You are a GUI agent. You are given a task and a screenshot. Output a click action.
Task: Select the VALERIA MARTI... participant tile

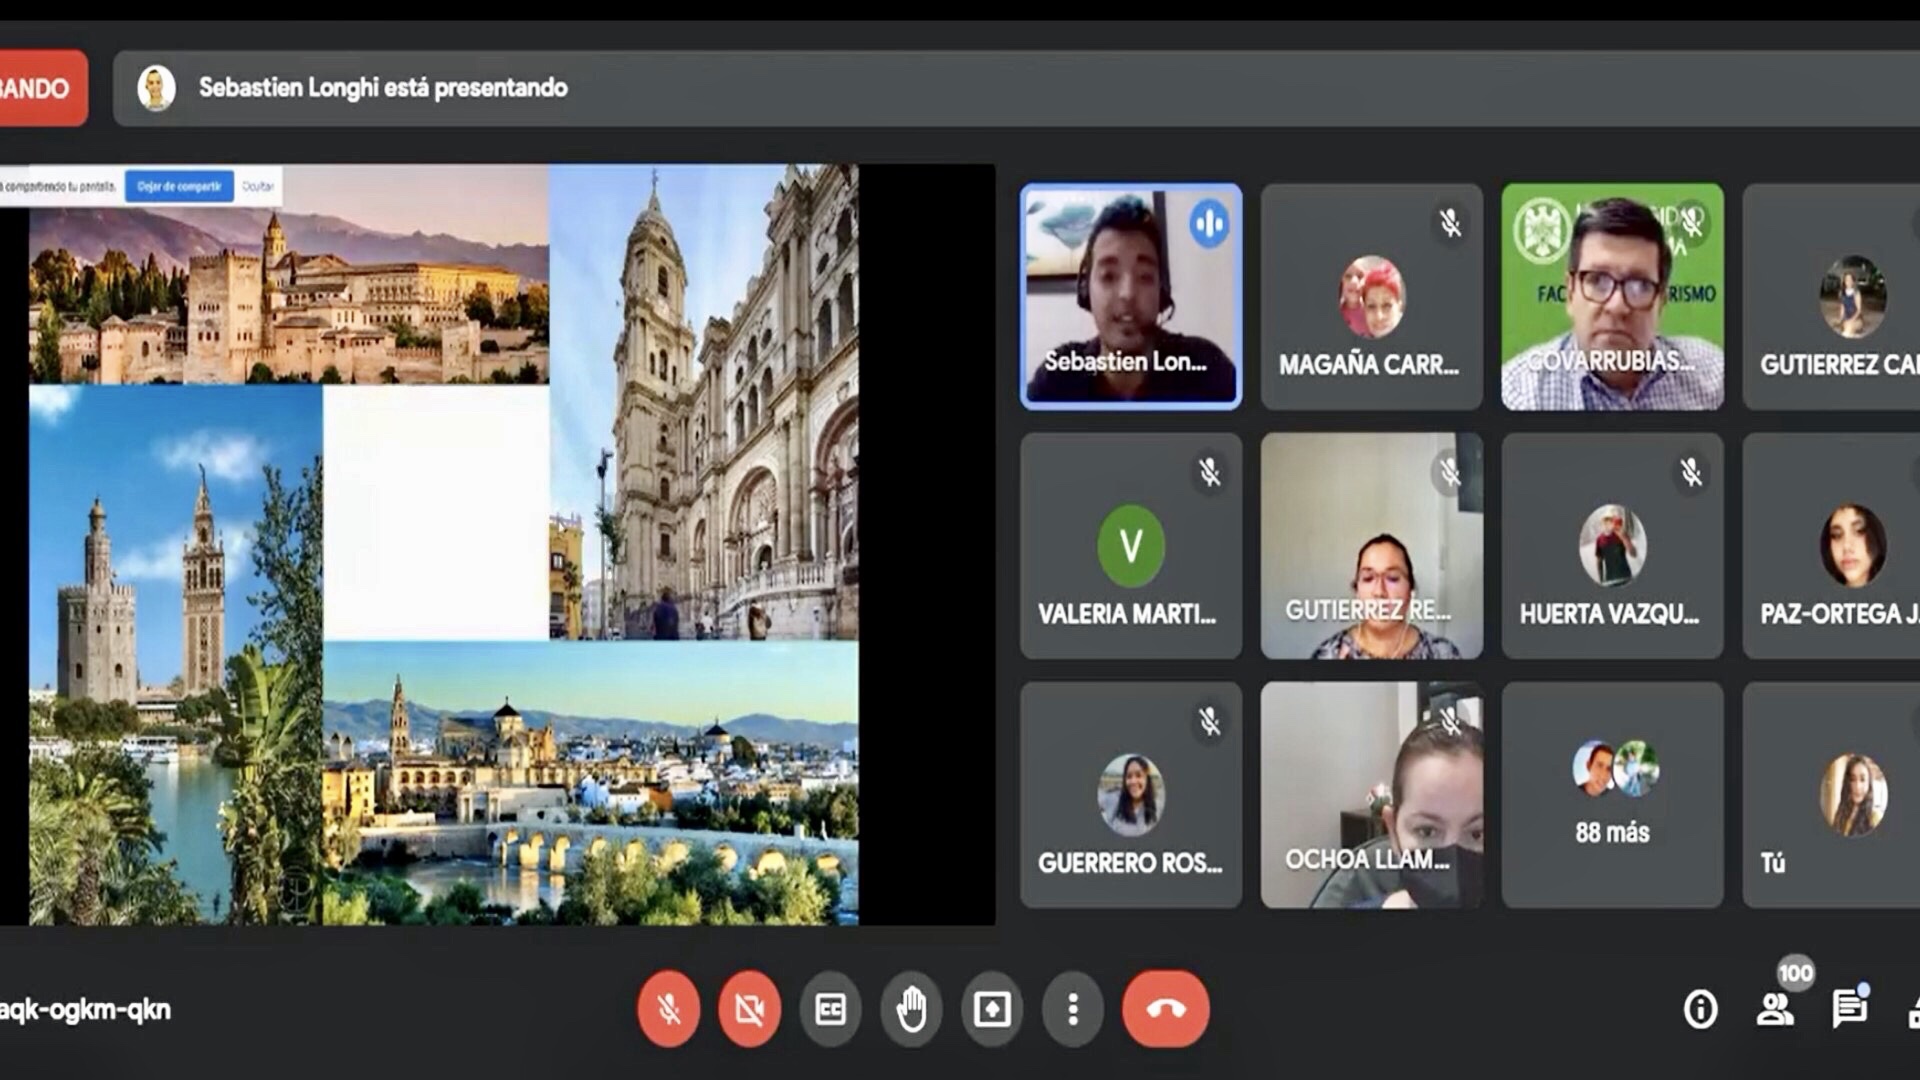(x=1131, y=546)
